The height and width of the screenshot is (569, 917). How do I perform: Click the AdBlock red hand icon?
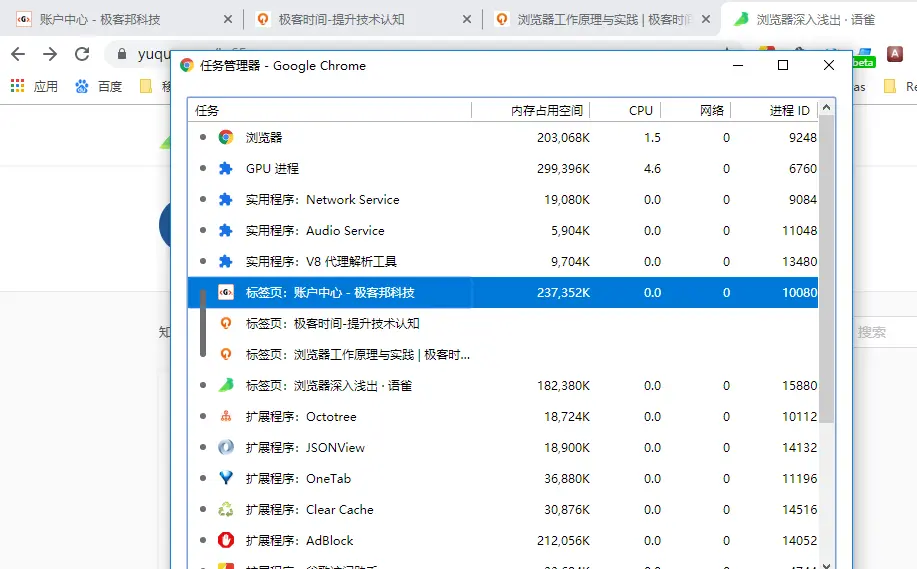click(x=226, y=540)
